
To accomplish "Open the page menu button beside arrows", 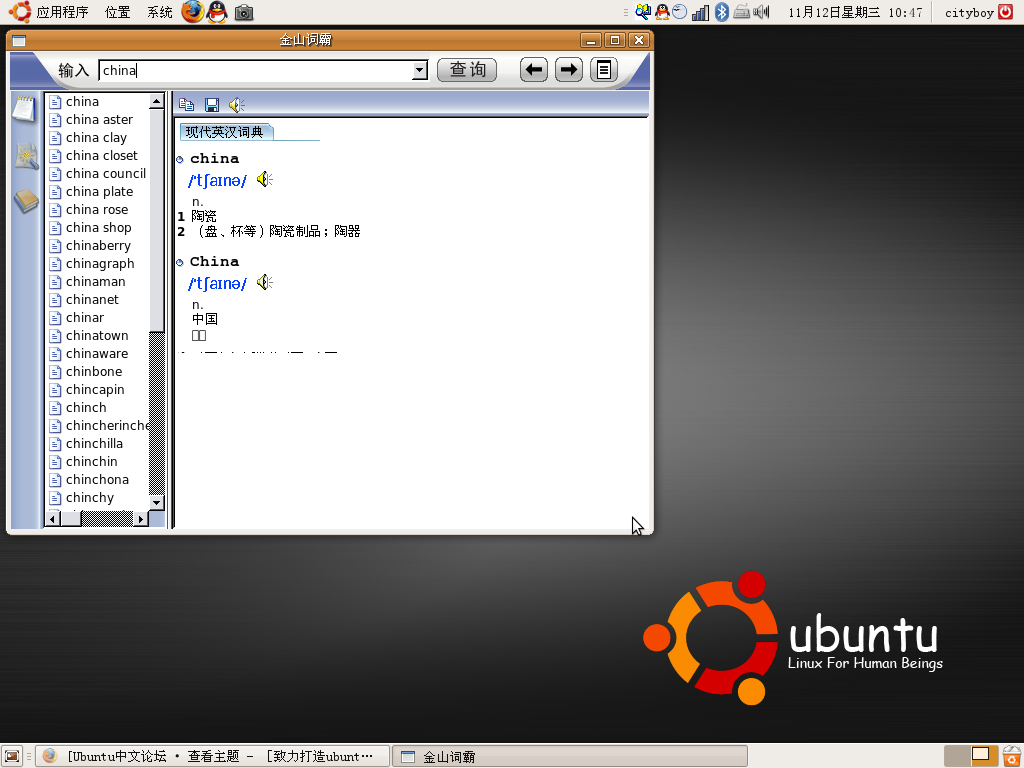I will [604, 70].
